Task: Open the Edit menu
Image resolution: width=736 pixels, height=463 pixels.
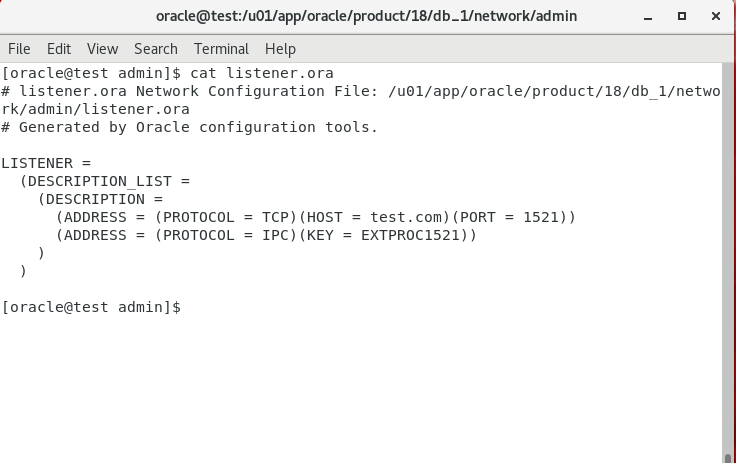Action: point(59,49)
